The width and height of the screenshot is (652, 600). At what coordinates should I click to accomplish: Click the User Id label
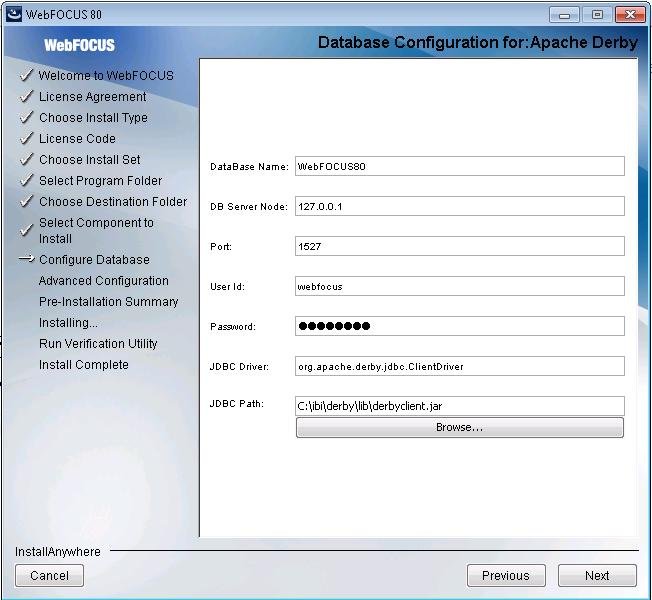227,286
